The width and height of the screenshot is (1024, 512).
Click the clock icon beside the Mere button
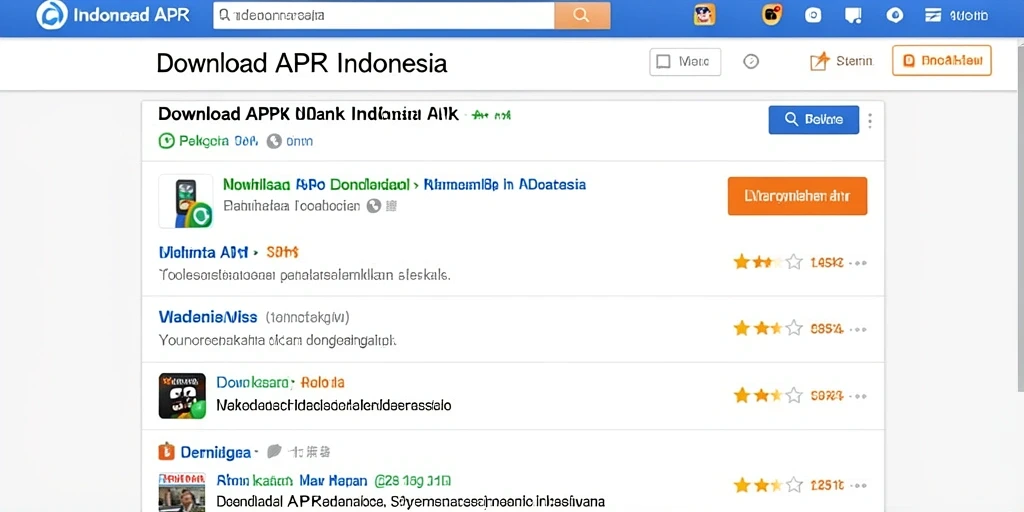[x=751, y=62]
